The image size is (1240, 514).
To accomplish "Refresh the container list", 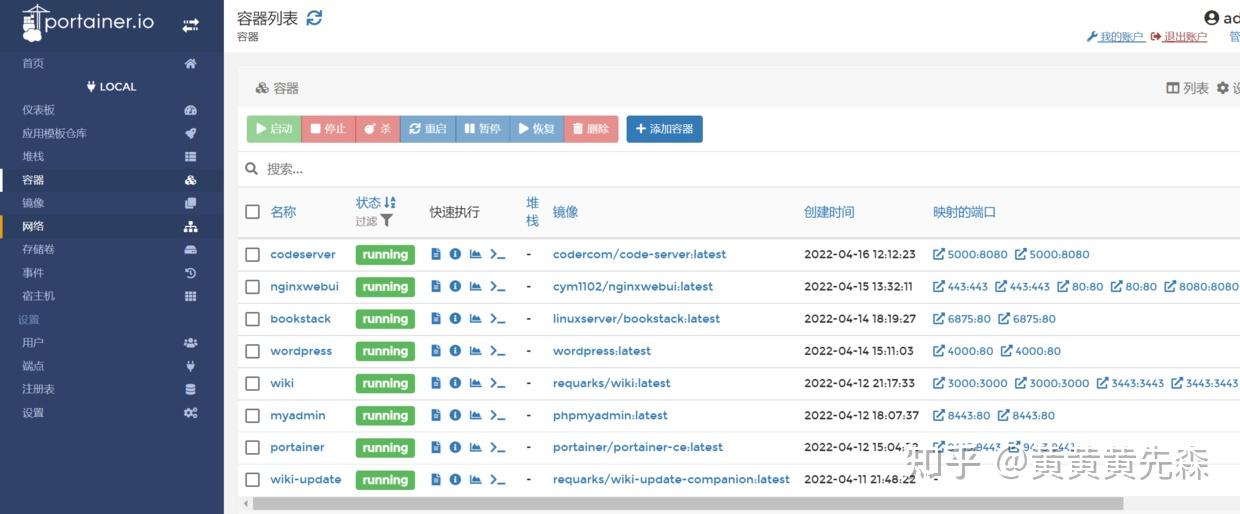I will (314, 18).
